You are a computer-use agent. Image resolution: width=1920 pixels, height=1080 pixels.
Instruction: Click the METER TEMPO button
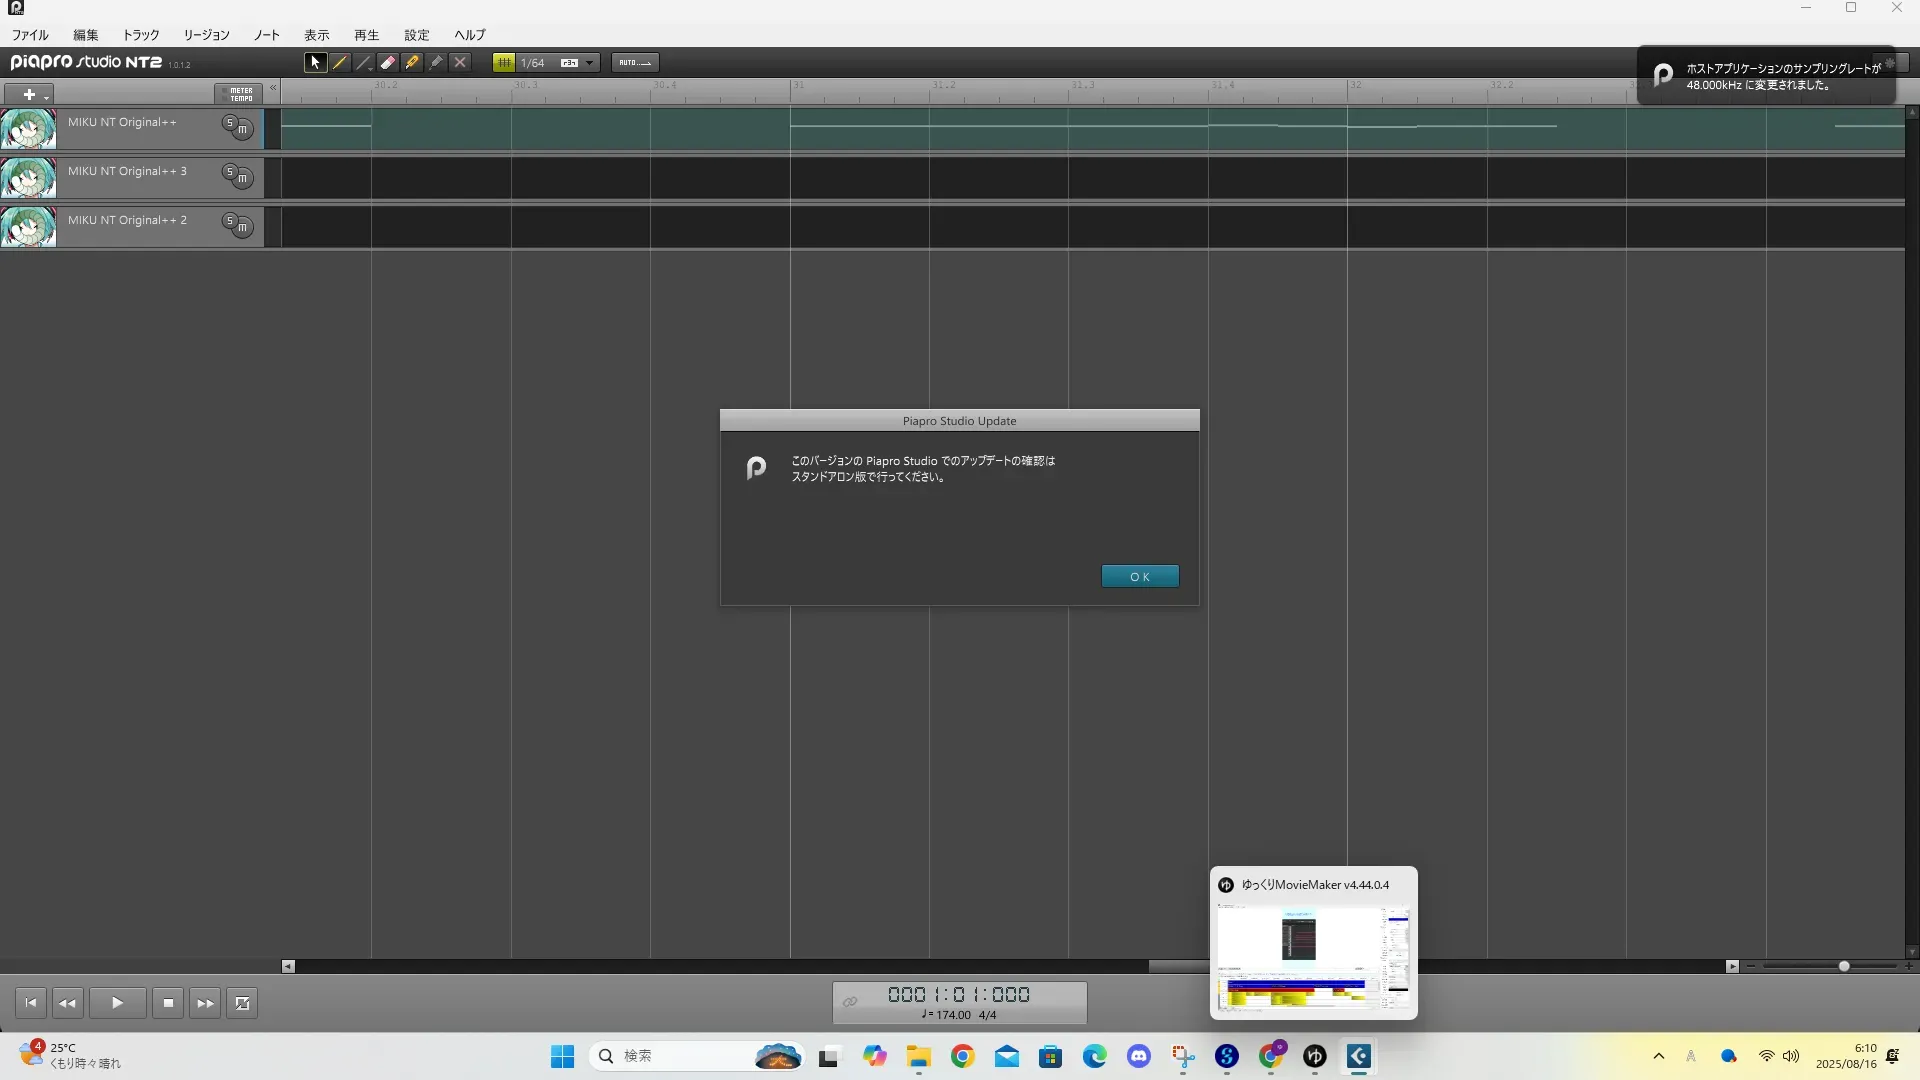[240, 94]
